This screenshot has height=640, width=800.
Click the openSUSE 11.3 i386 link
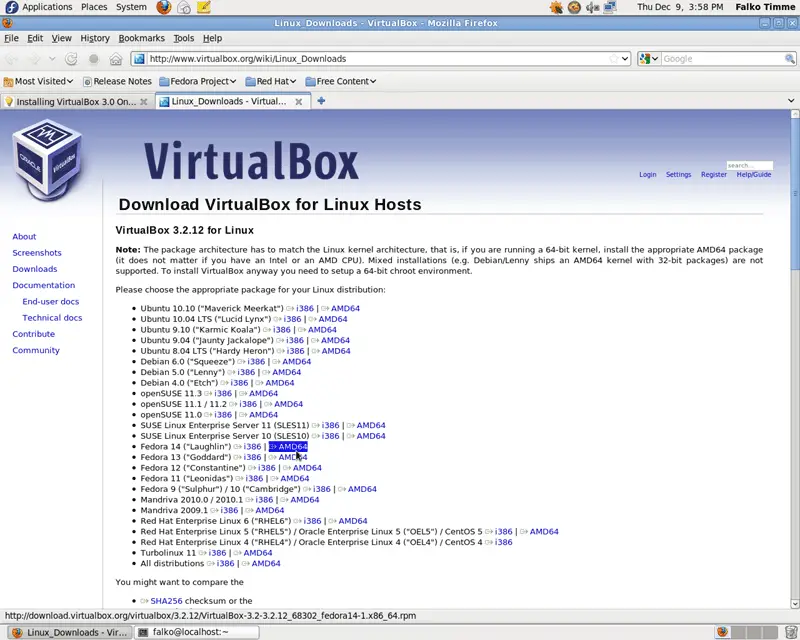pos(223,393)
